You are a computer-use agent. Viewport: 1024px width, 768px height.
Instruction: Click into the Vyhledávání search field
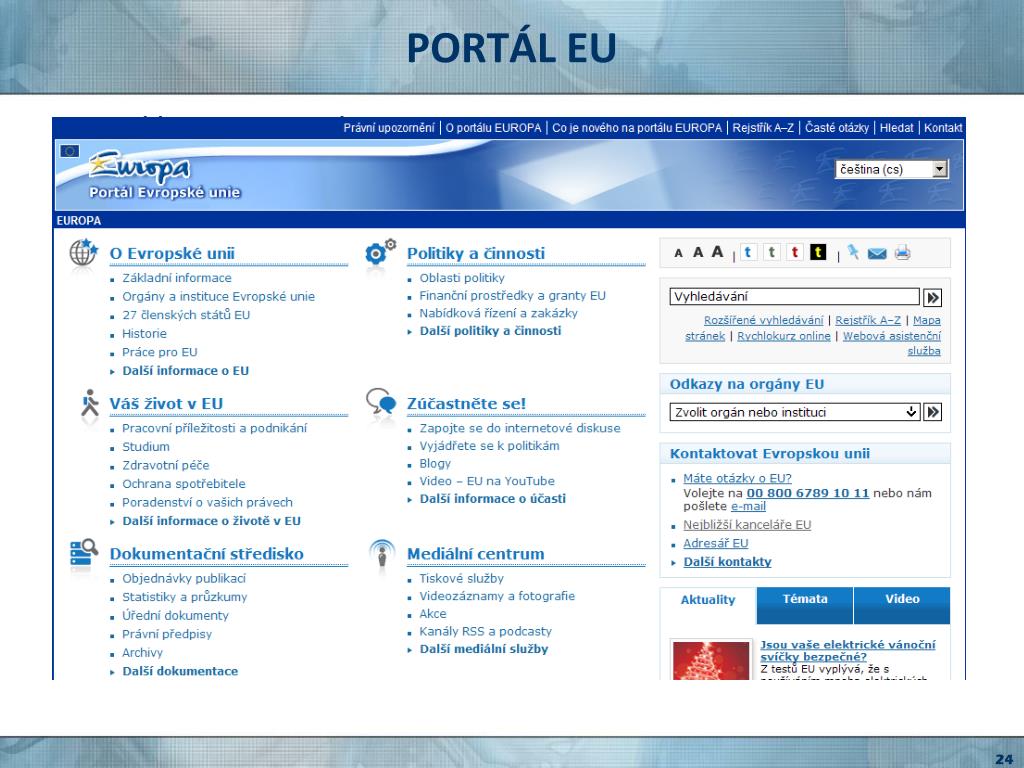coord(794,296)
